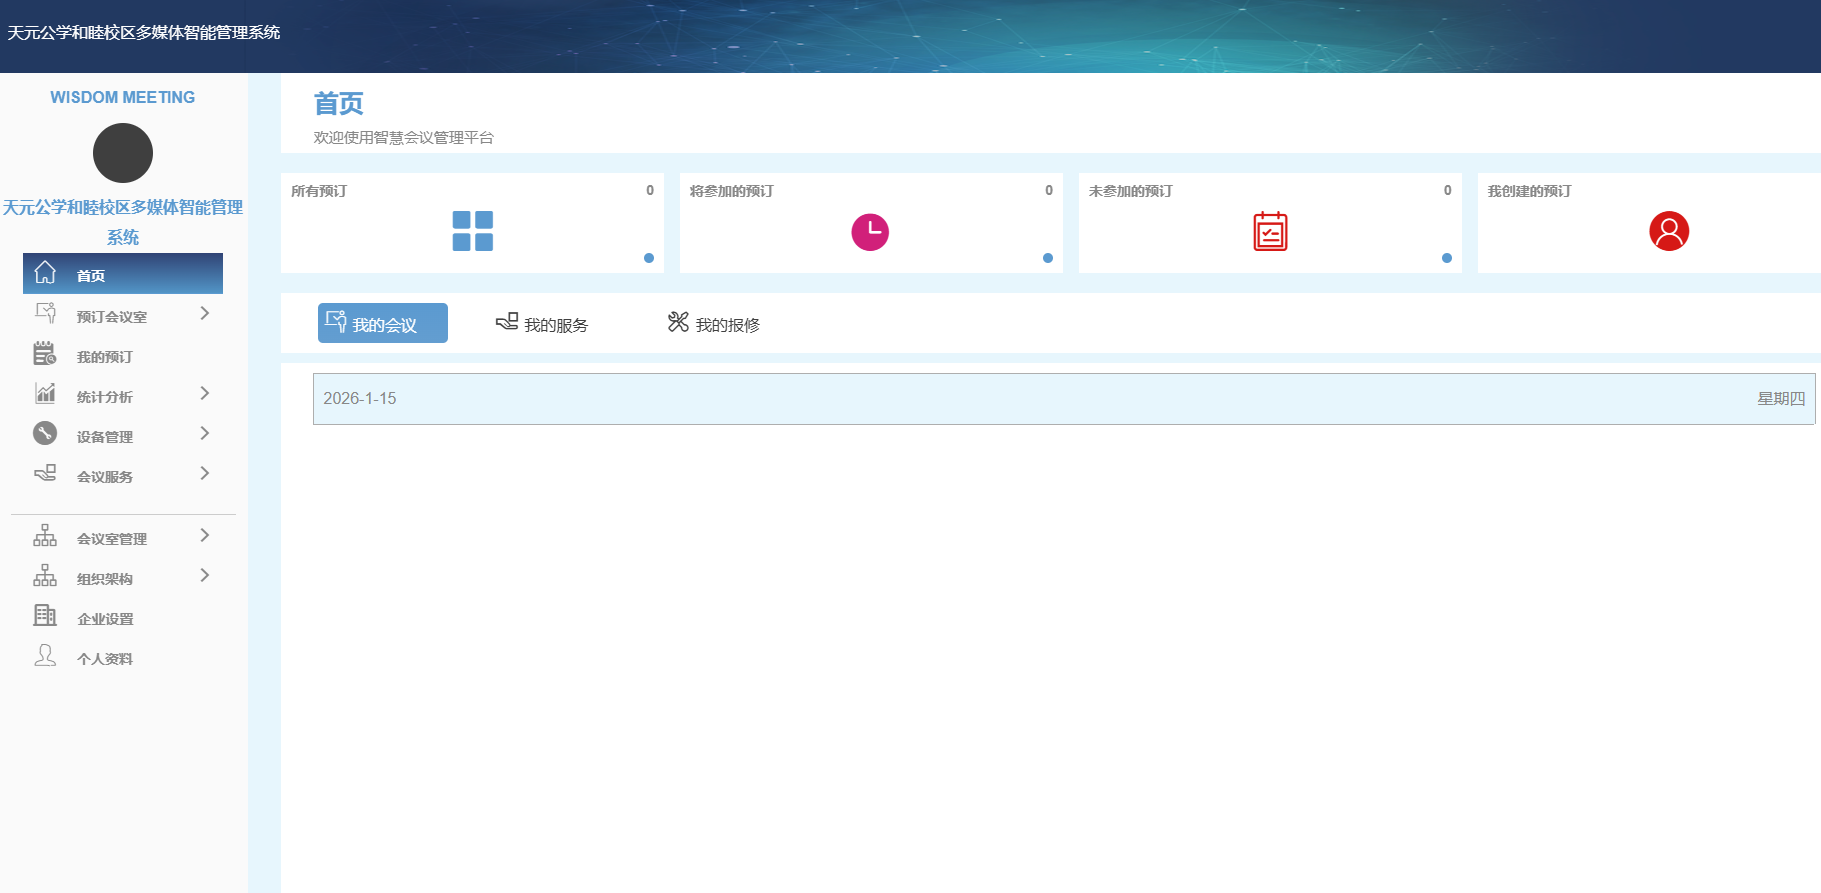Expand the 会议服务 chevron

coord(205,473)
